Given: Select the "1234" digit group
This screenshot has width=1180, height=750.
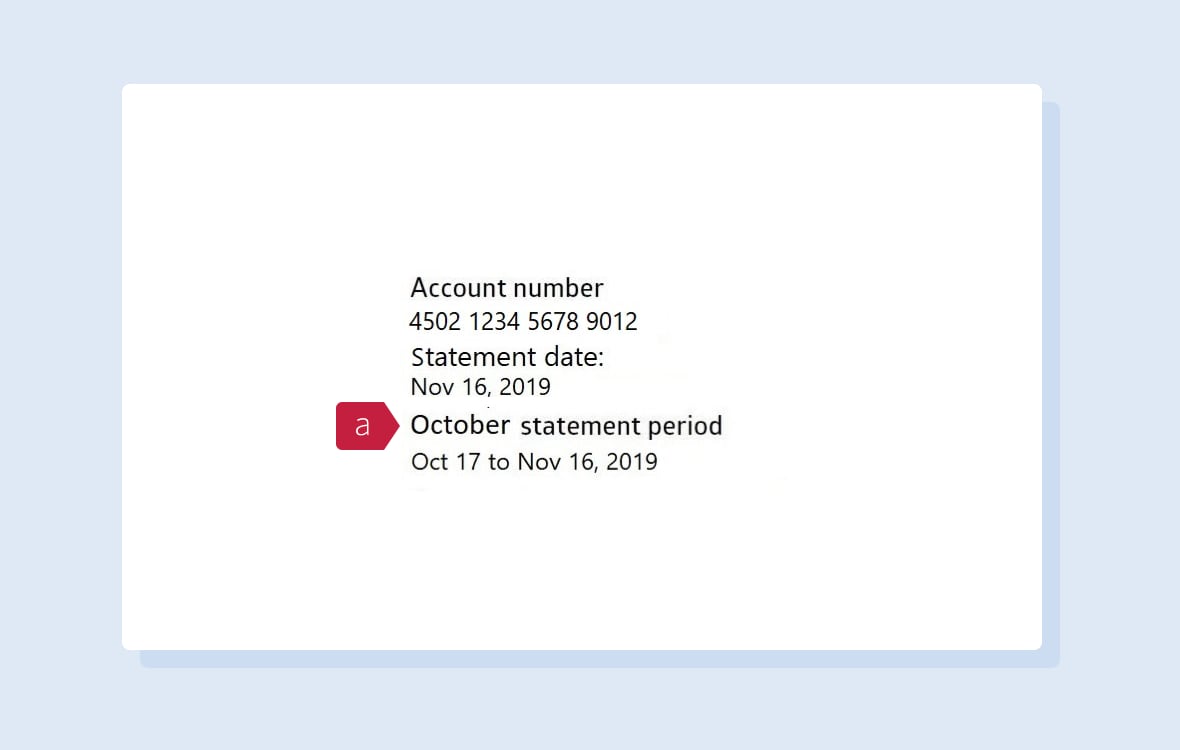Looking at the screenshot, I should (494, 322).
